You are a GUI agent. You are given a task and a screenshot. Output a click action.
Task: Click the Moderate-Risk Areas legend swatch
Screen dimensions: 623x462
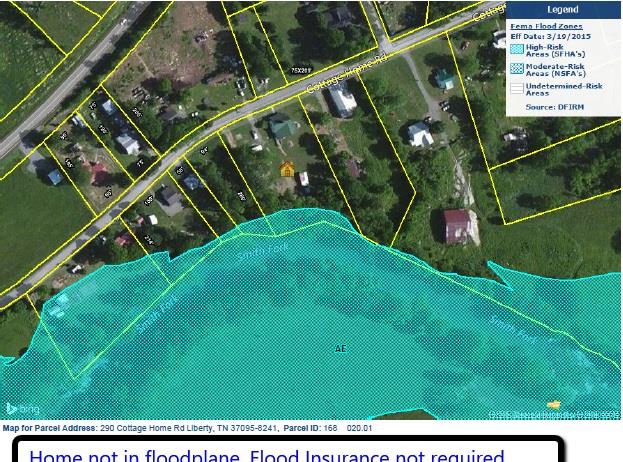(517, 68)
